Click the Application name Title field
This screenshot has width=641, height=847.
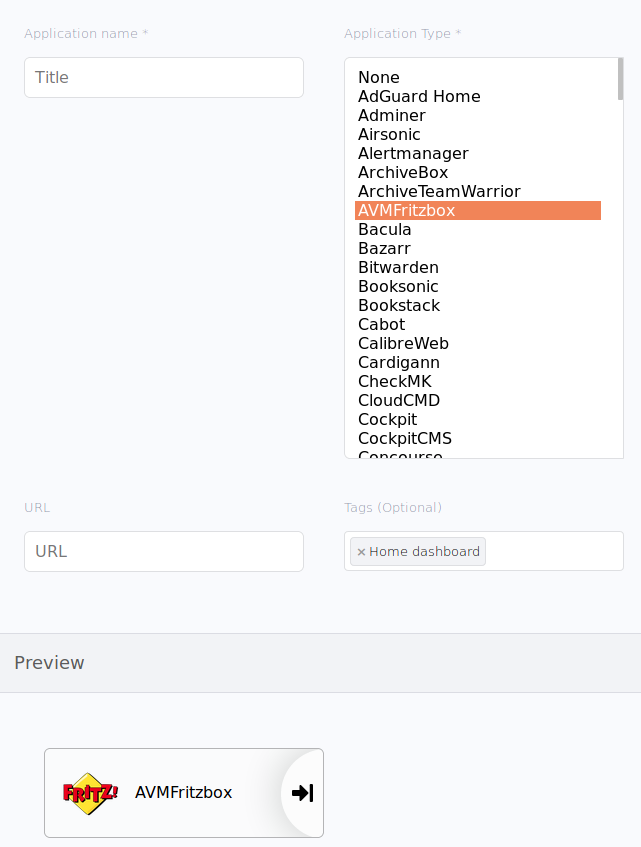point(163,77)
